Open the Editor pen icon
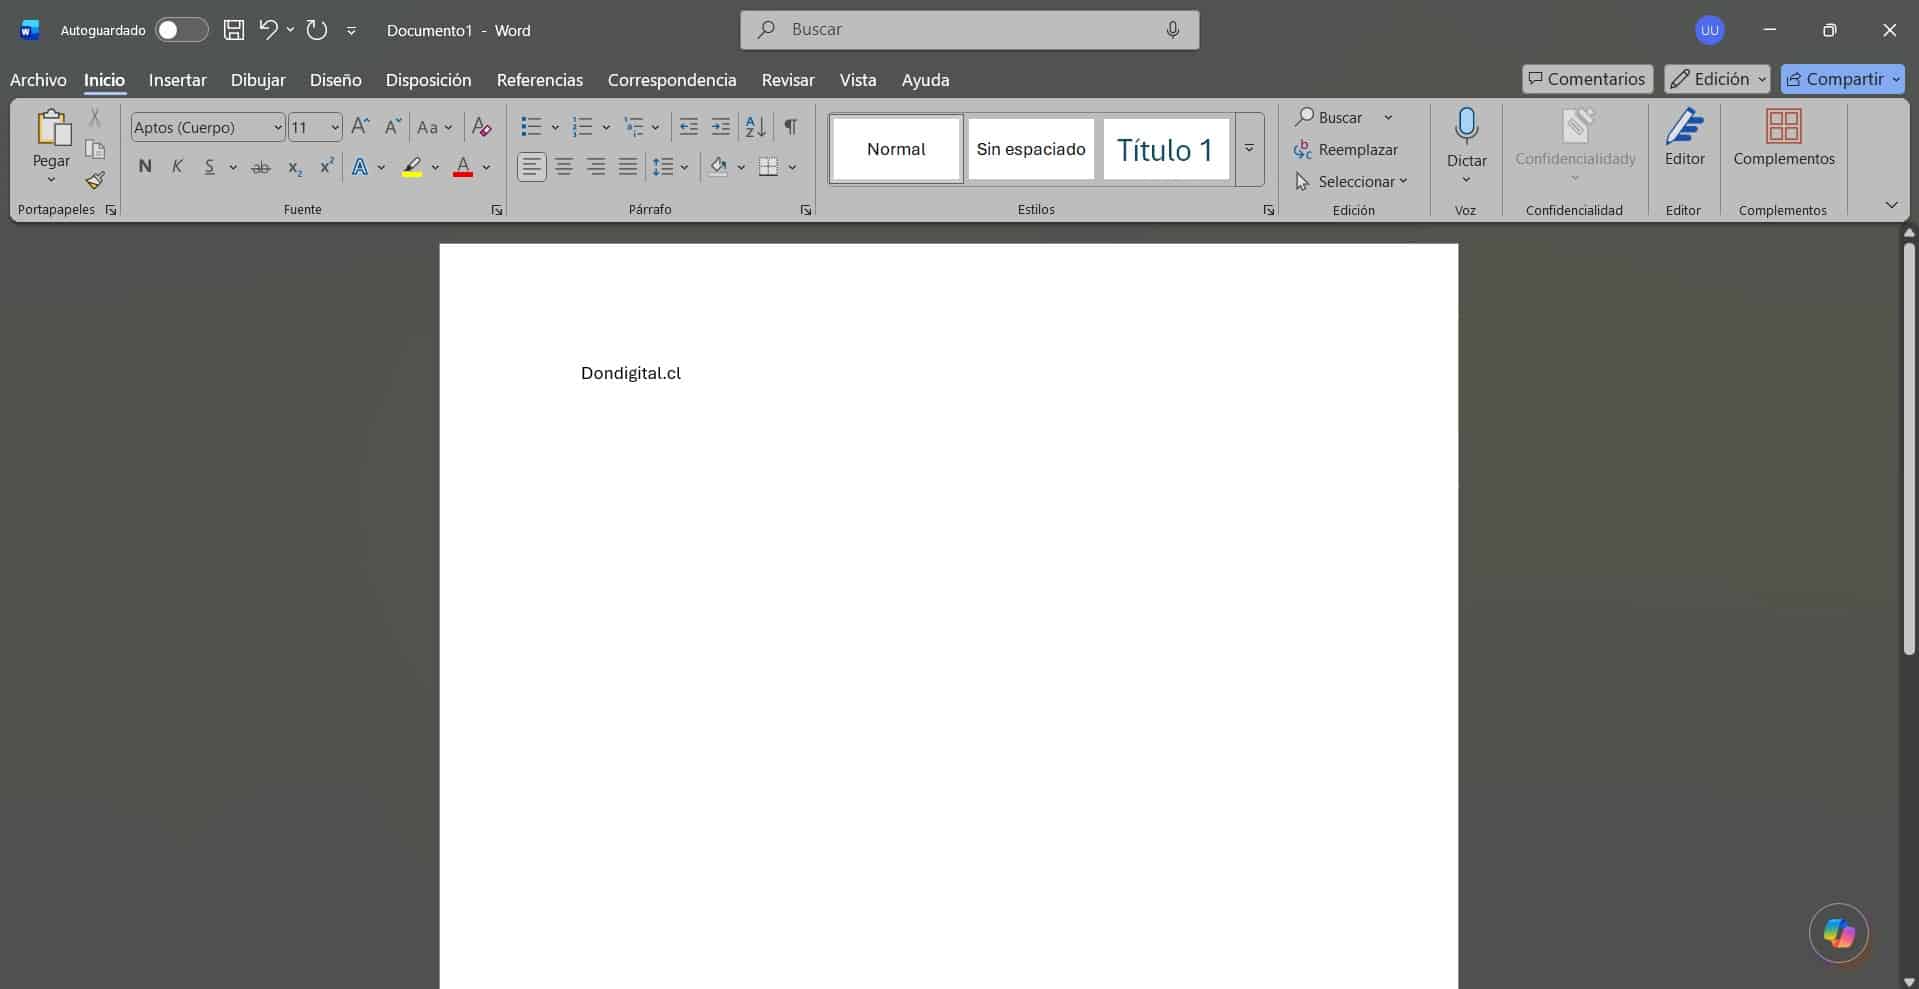This screenshot has height=989, width=1919. pyautogui.click(x=1684, y=127)
